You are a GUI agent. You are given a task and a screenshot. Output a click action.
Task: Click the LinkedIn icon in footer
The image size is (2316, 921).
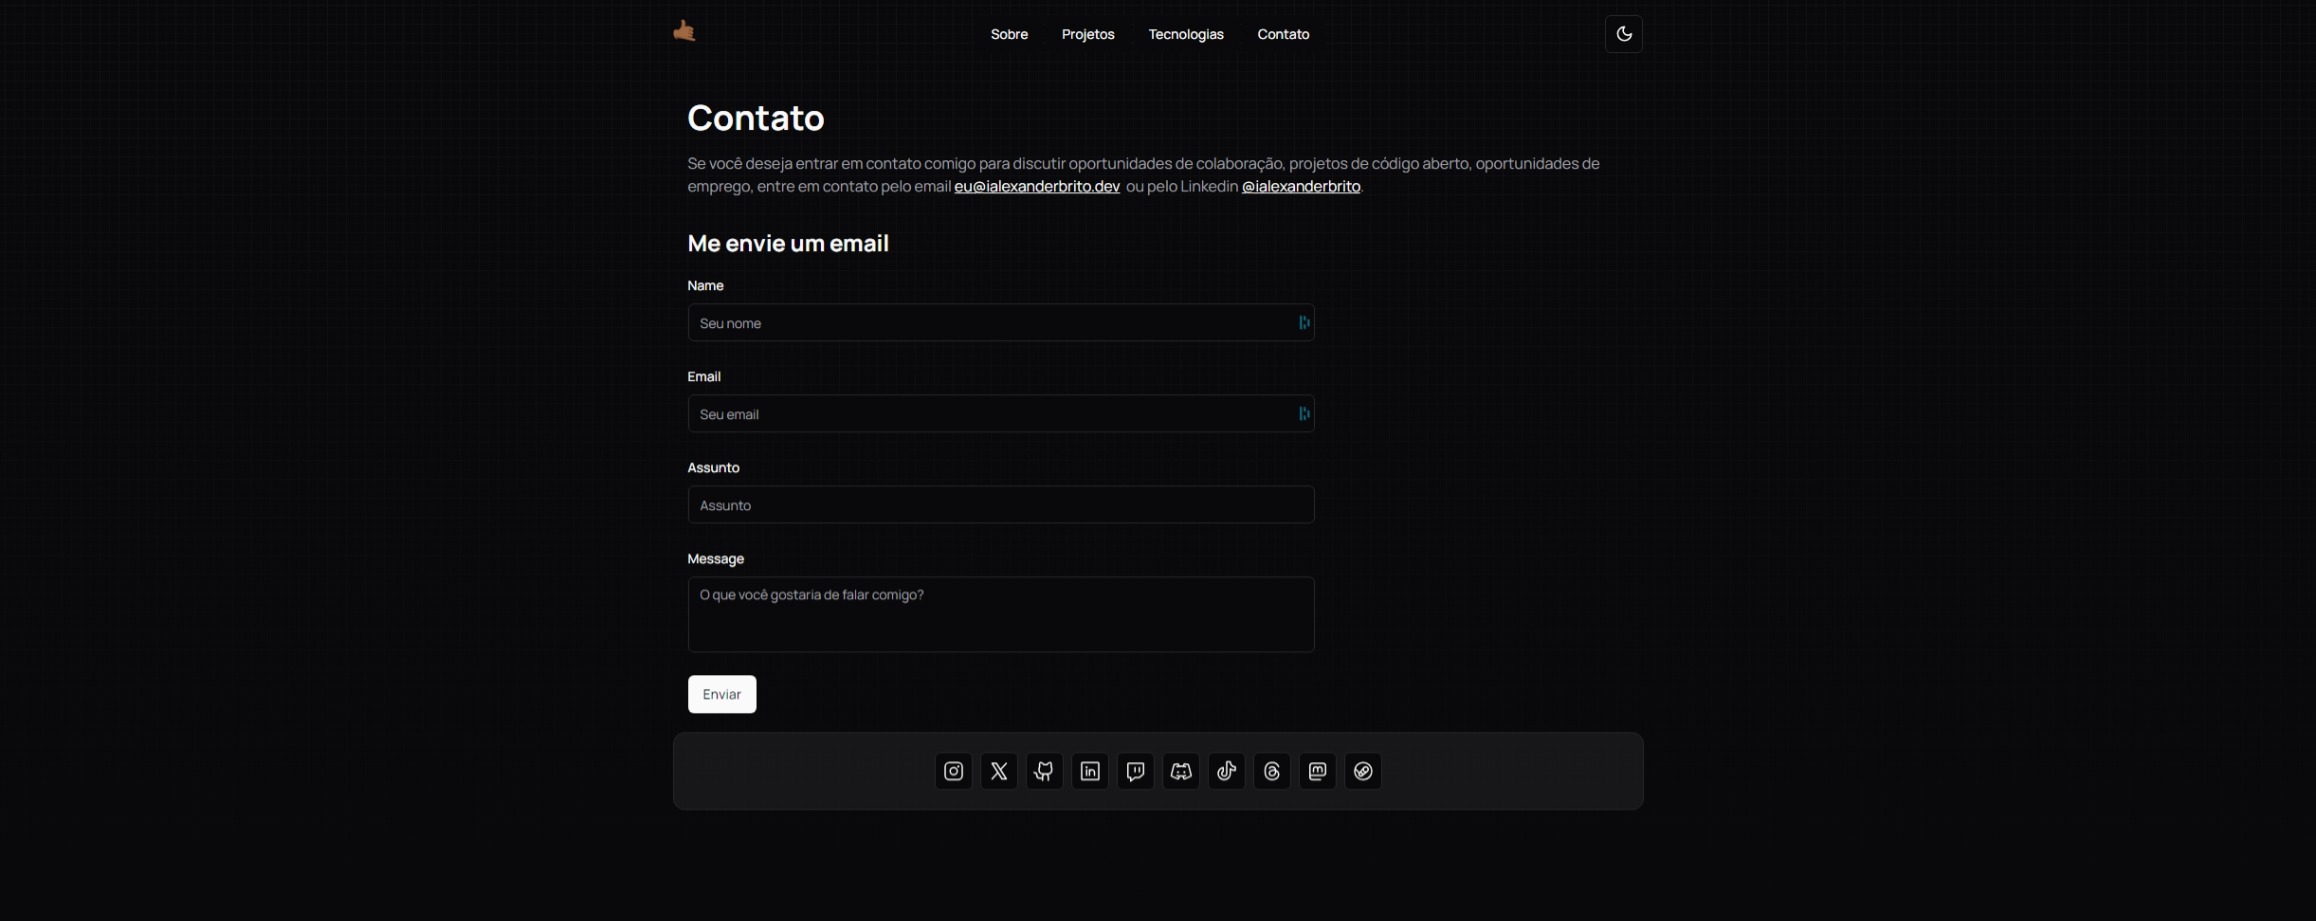[1090, 771]
